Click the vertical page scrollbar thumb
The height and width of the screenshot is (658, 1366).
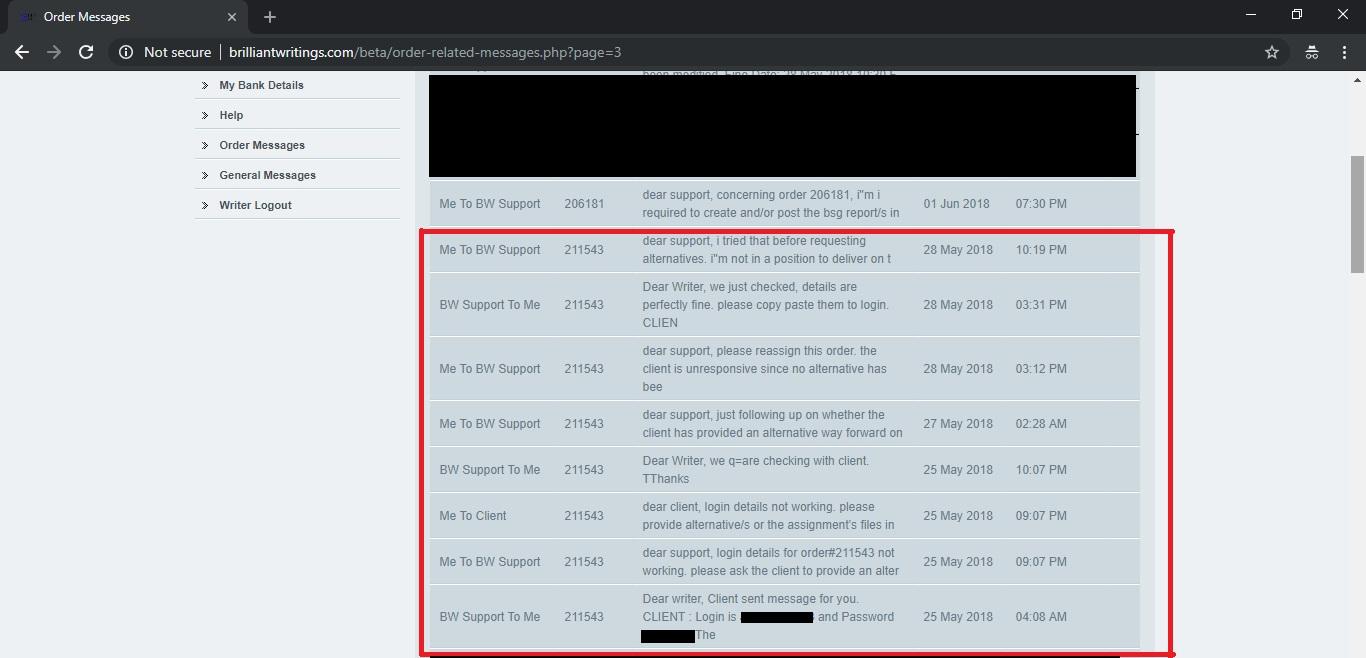pos(1357,213)
